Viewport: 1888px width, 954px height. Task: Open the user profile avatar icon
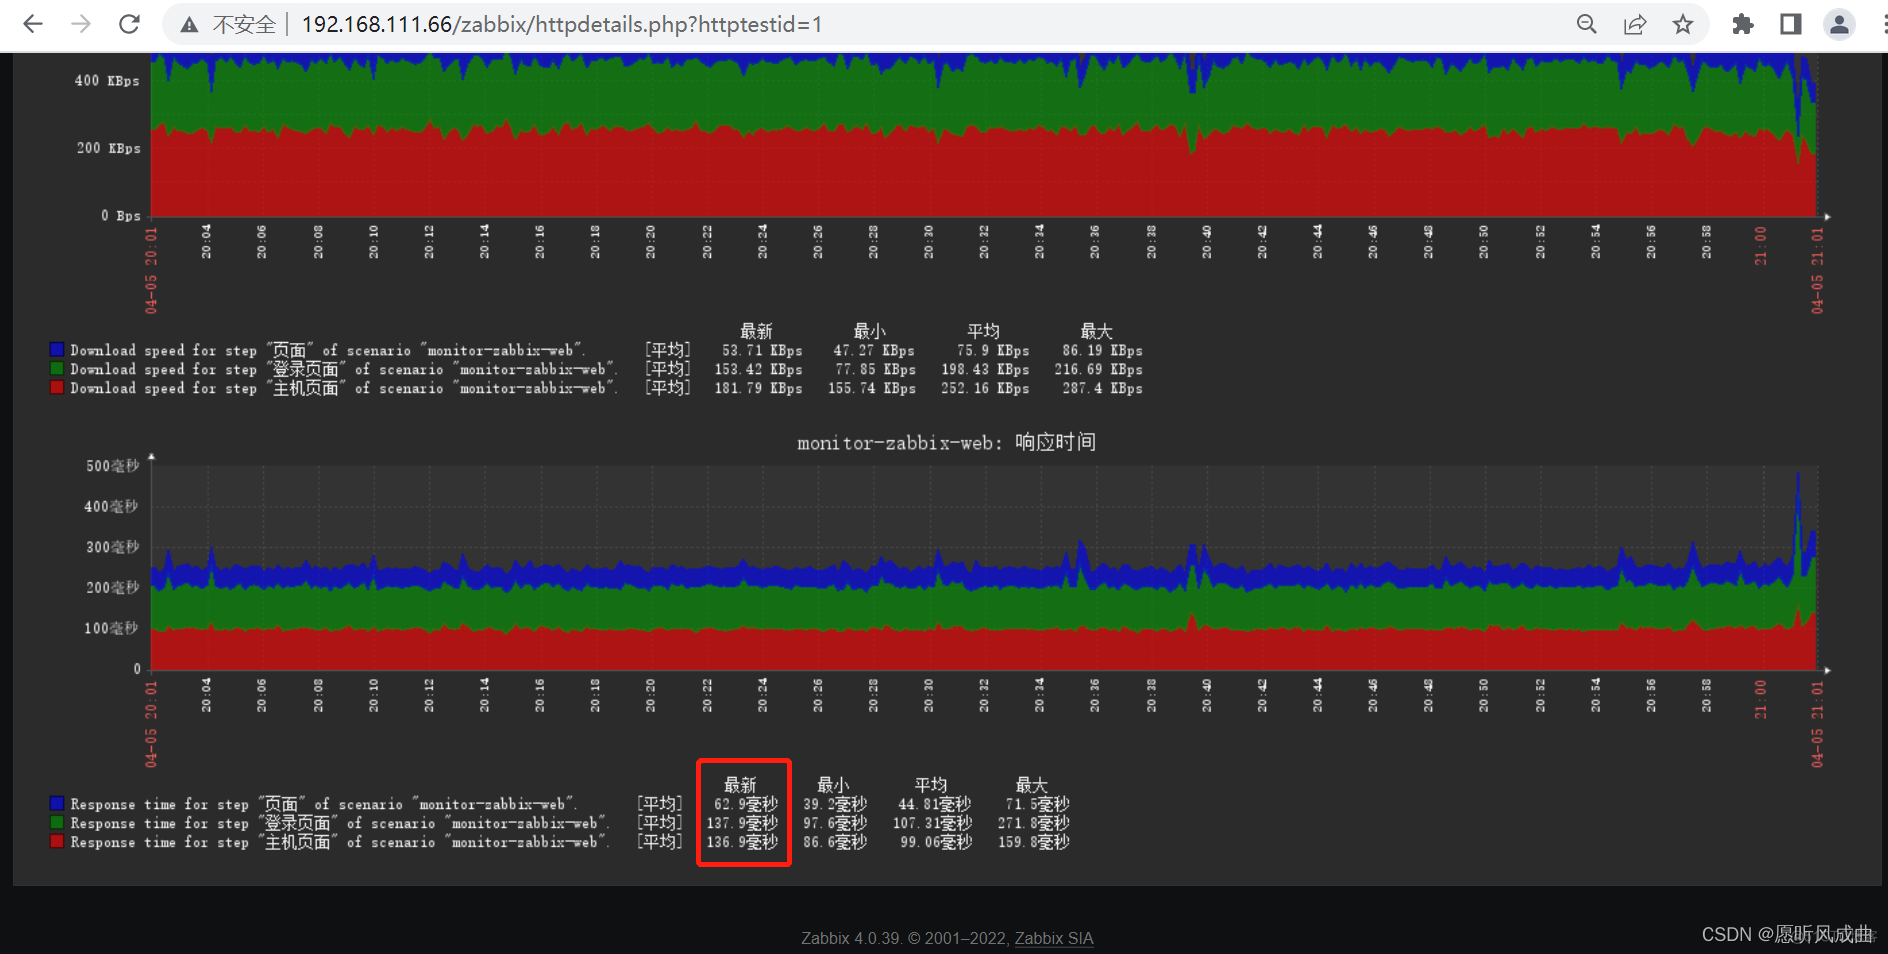click(1839, 24)
